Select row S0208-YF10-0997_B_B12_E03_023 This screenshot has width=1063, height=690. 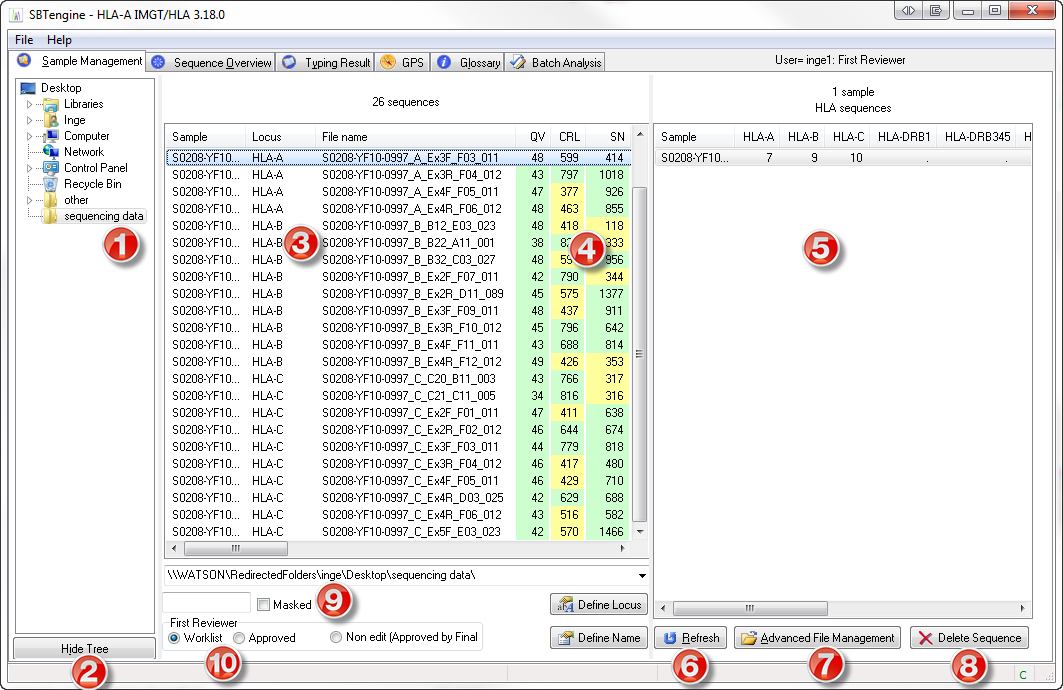(400, 226)
